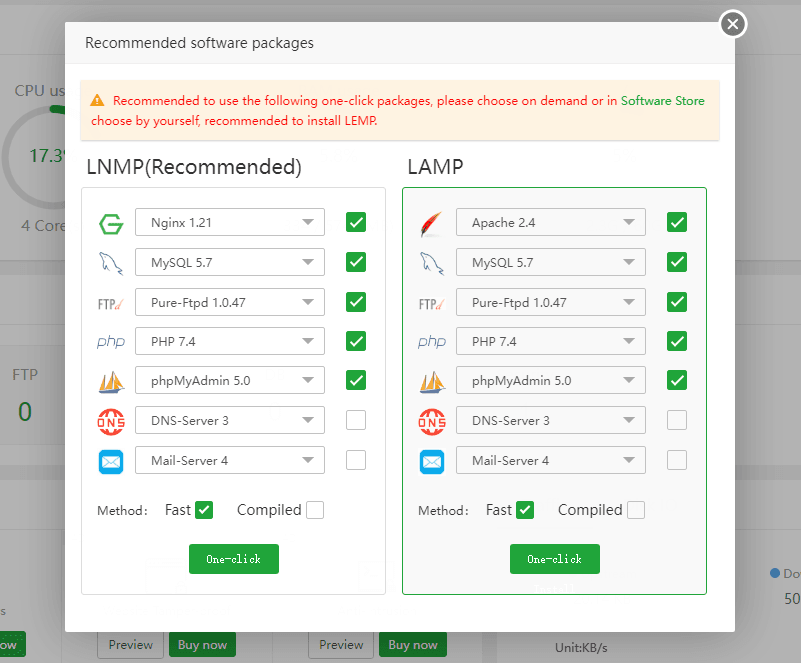This screenshot has height=663, width=801.
Task: Select the phpMyAdmin sailboat icon under LAMP
Action: coord(431,380)
